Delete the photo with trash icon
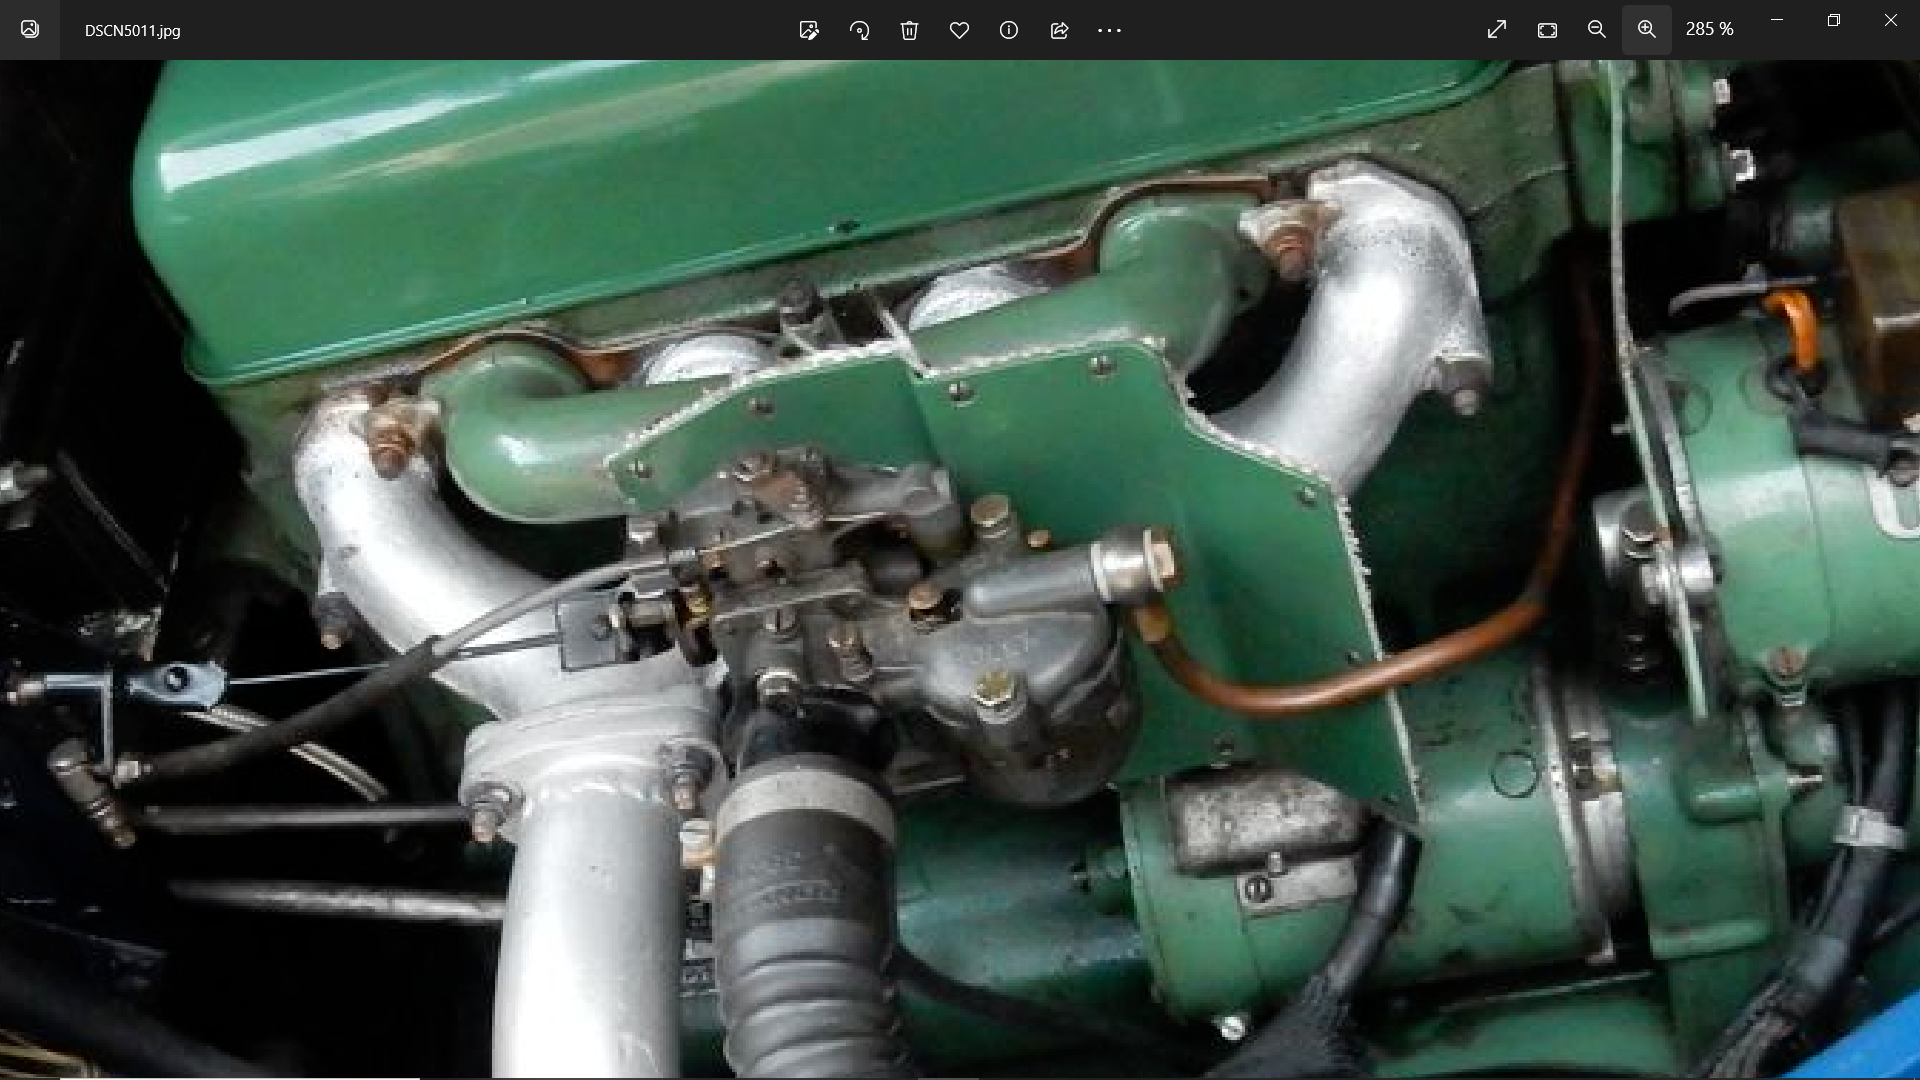The width and height of the screenshot is (1920, 1080). [909, 30]
